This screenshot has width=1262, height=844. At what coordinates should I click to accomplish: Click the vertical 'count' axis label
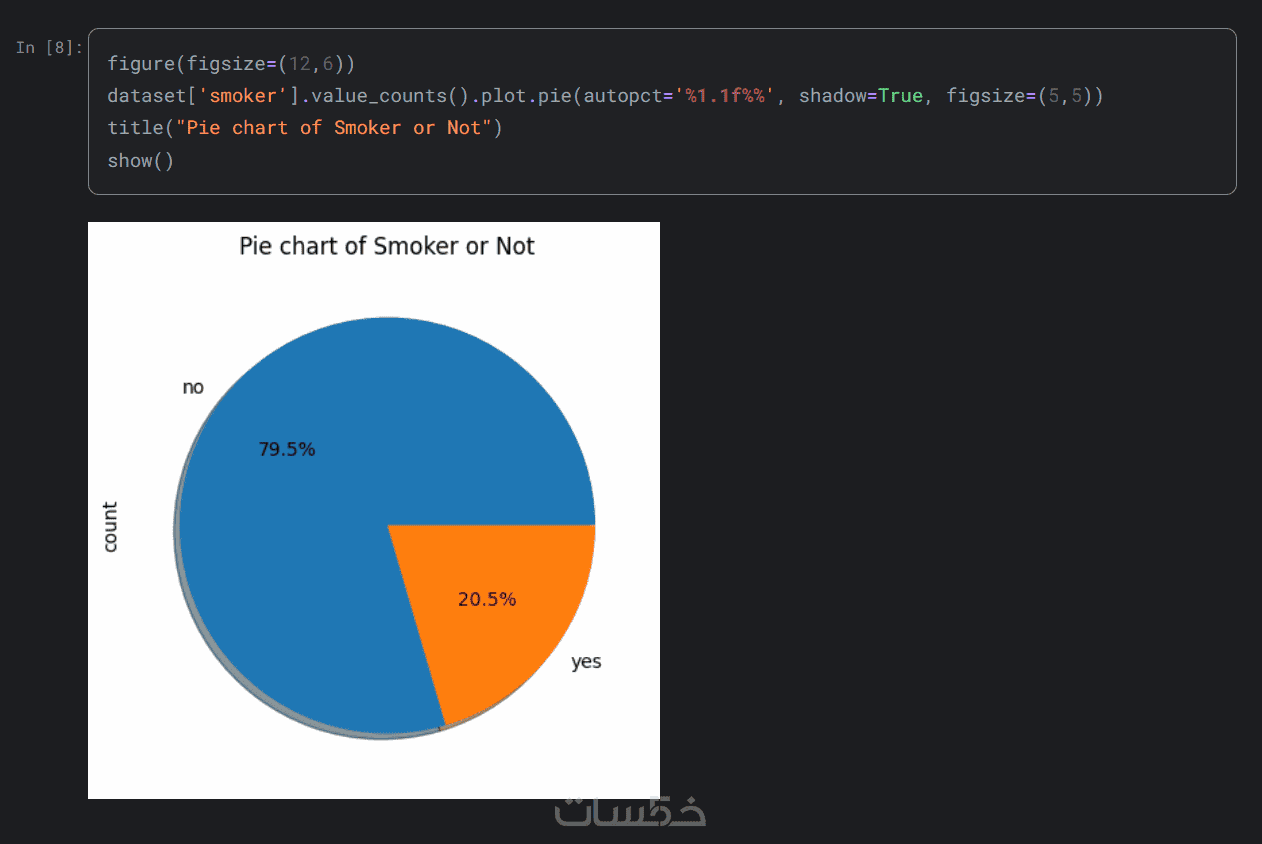point(110,527)
